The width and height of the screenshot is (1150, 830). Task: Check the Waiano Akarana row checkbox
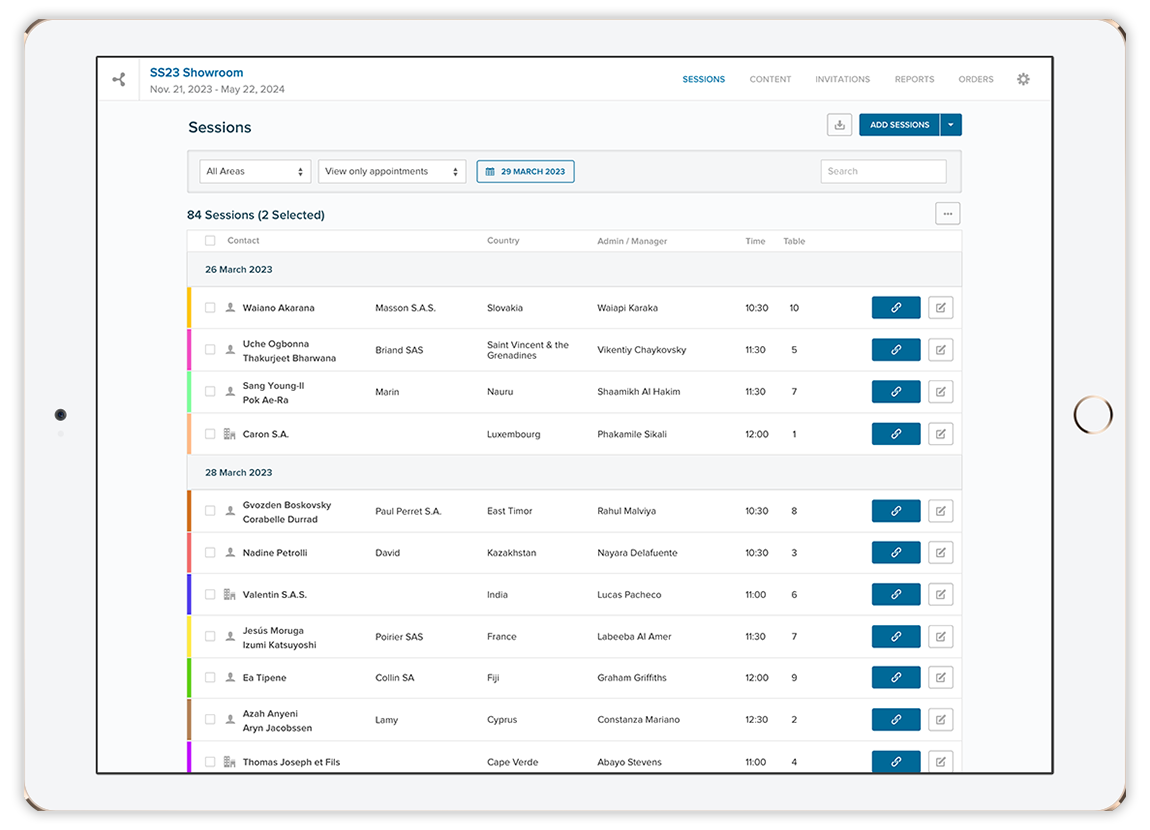pyautogui.click(x=210, y=308)
